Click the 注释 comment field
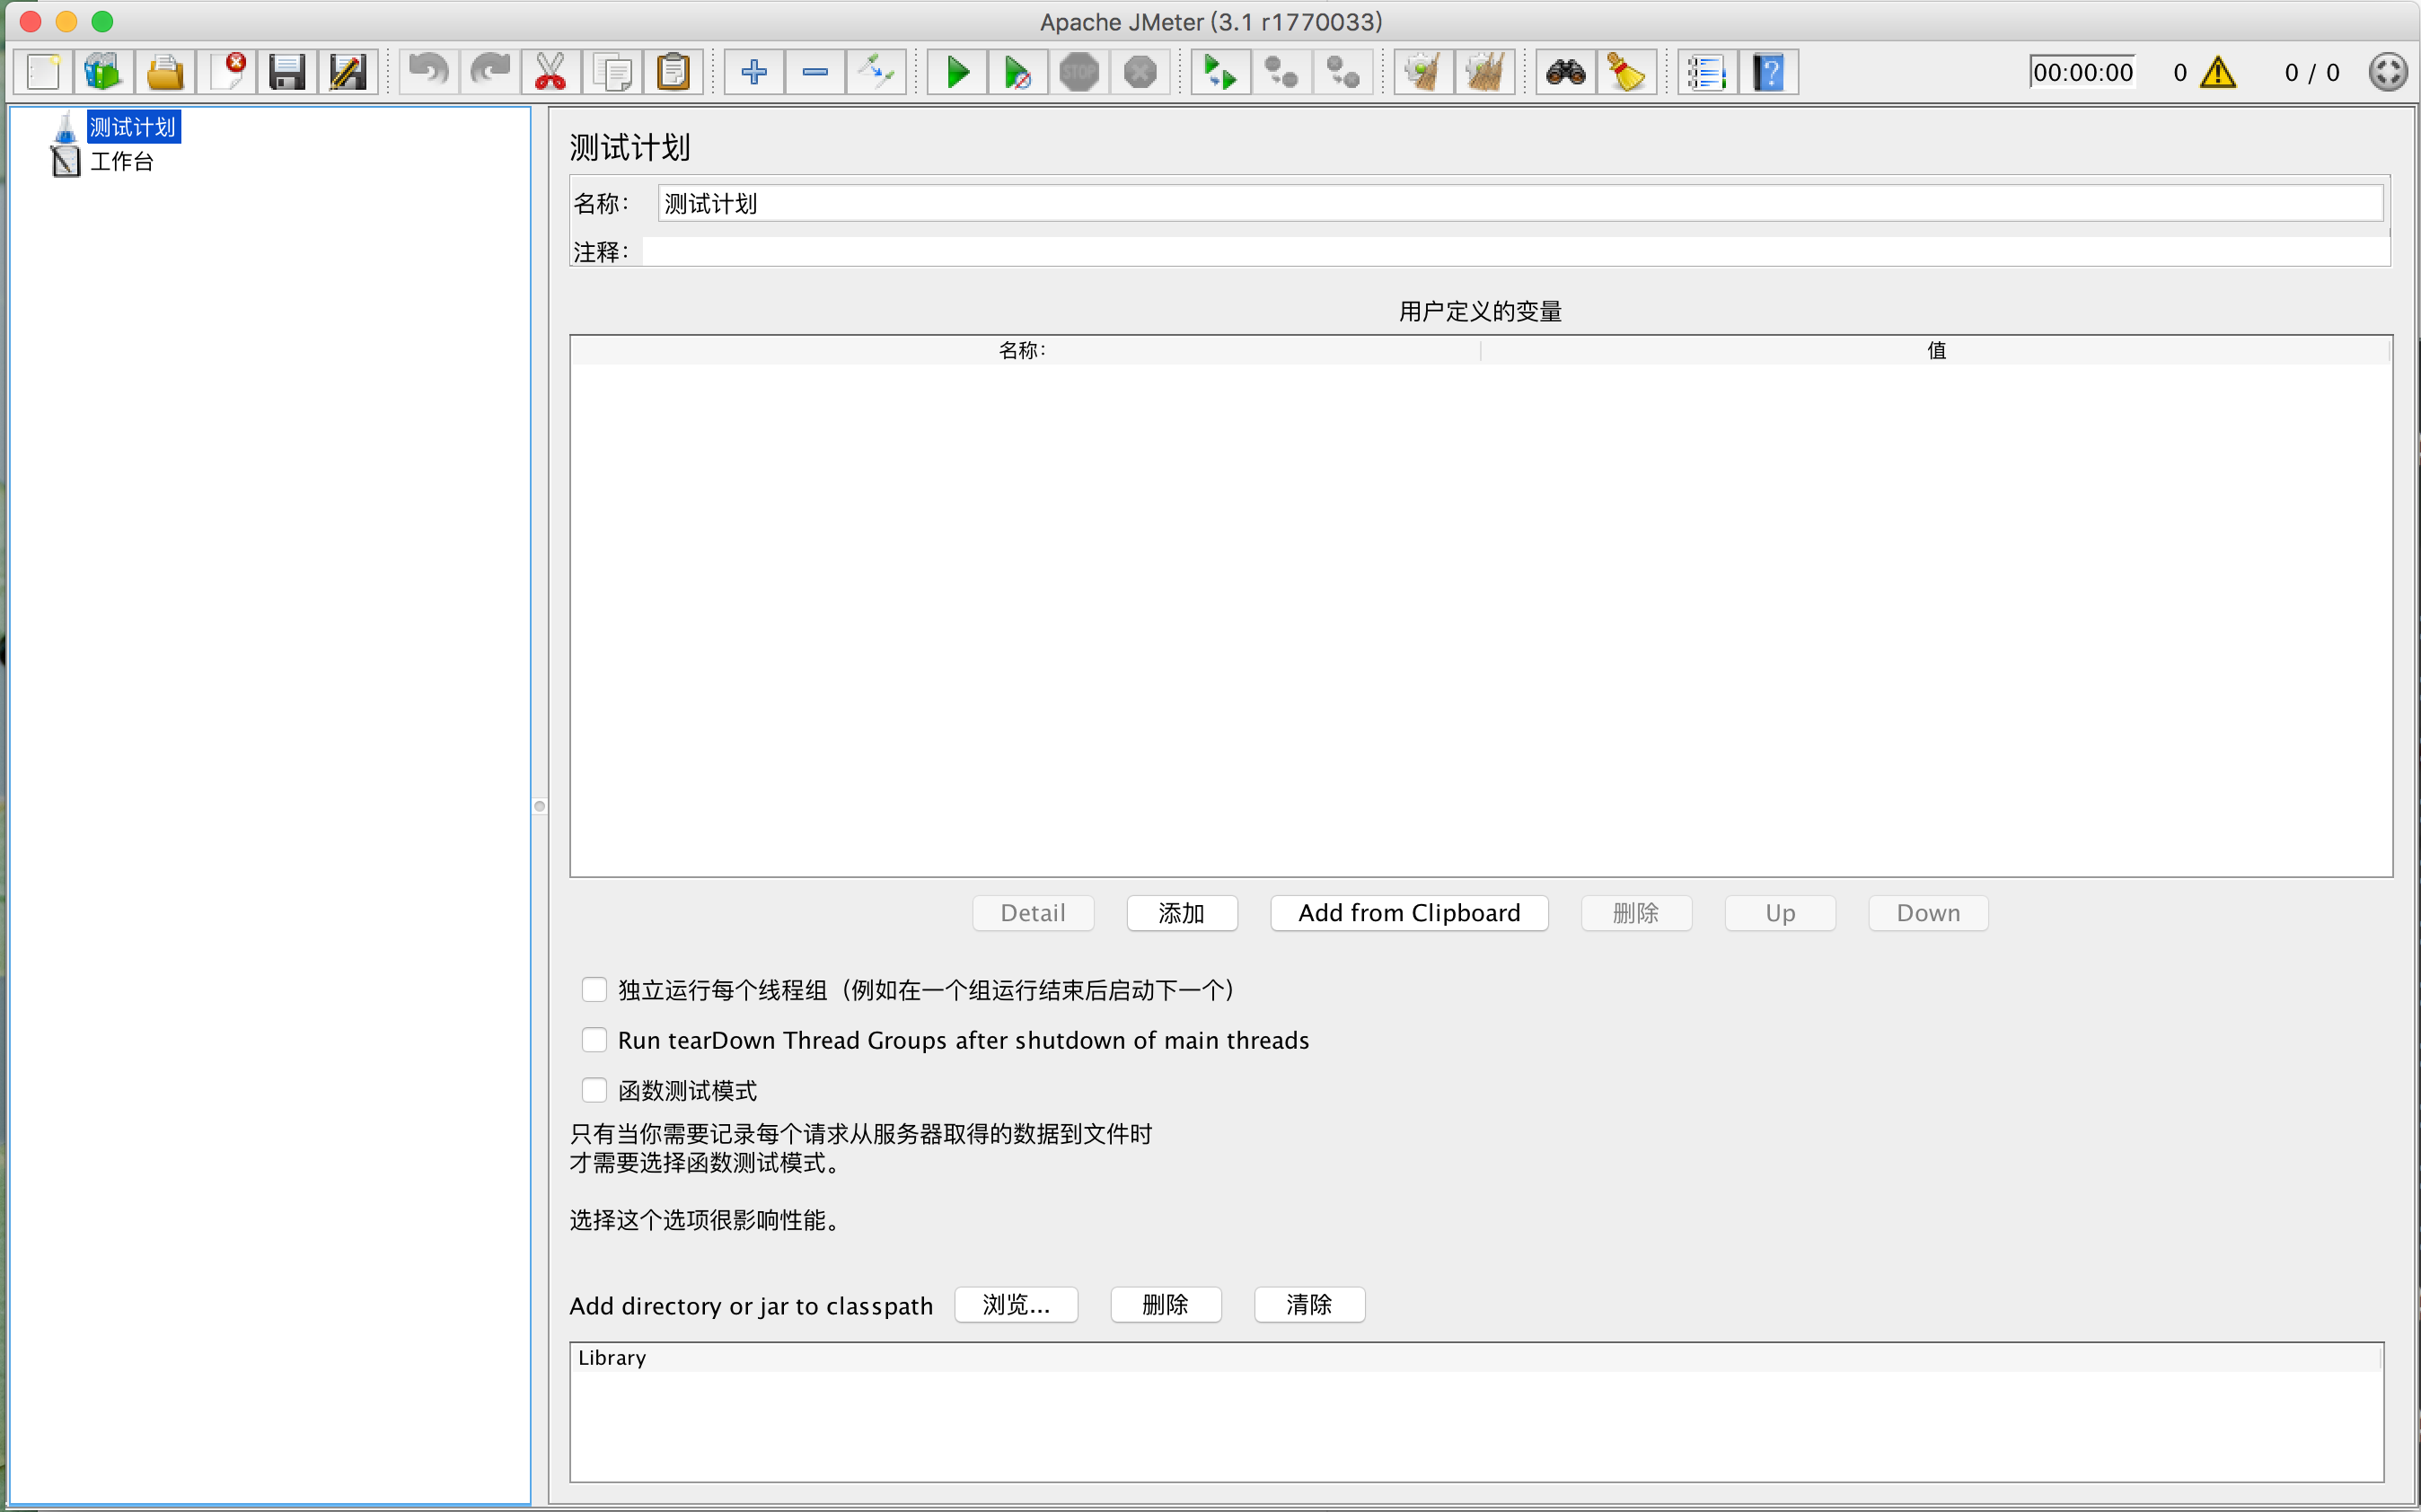 coord(1515,251)
